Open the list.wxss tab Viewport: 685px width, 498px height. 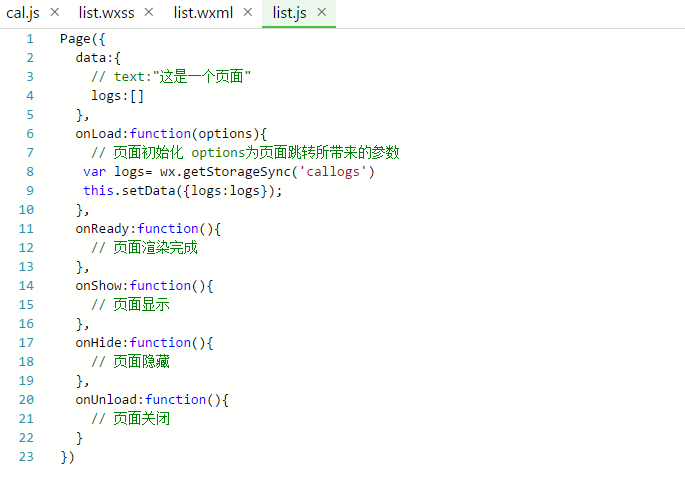[x=106, y=13]
